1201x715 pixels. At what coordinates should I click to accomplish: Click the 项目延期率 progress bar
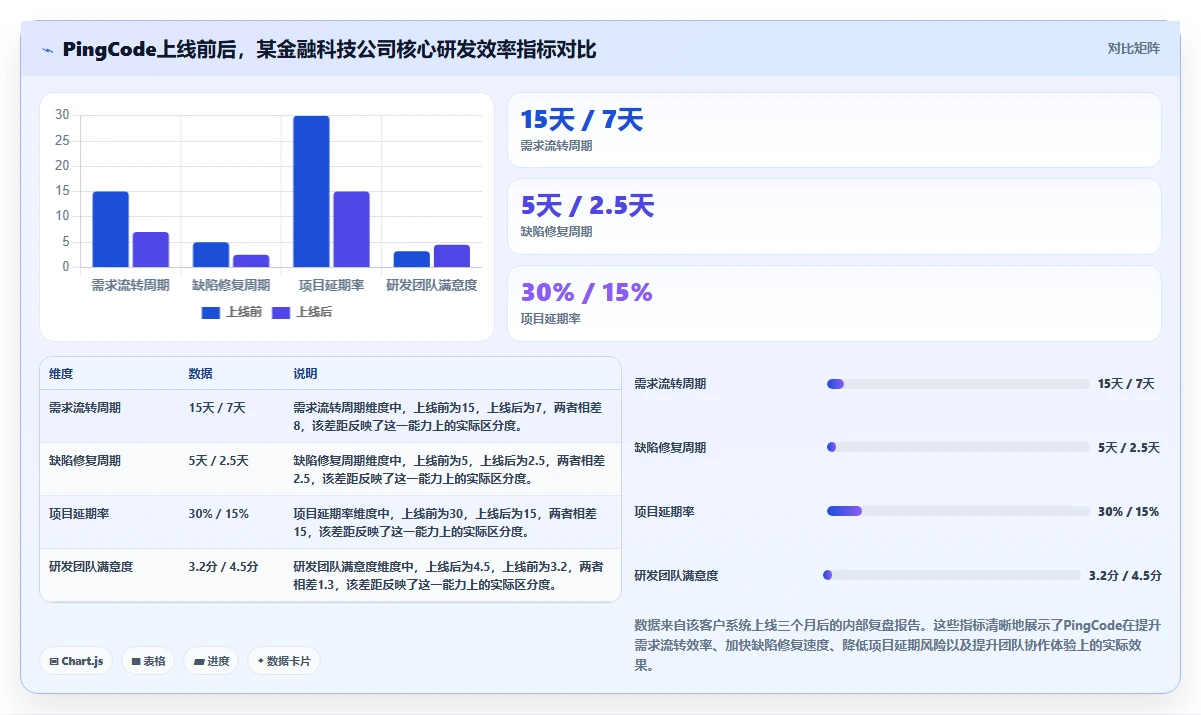click(958, 511)
